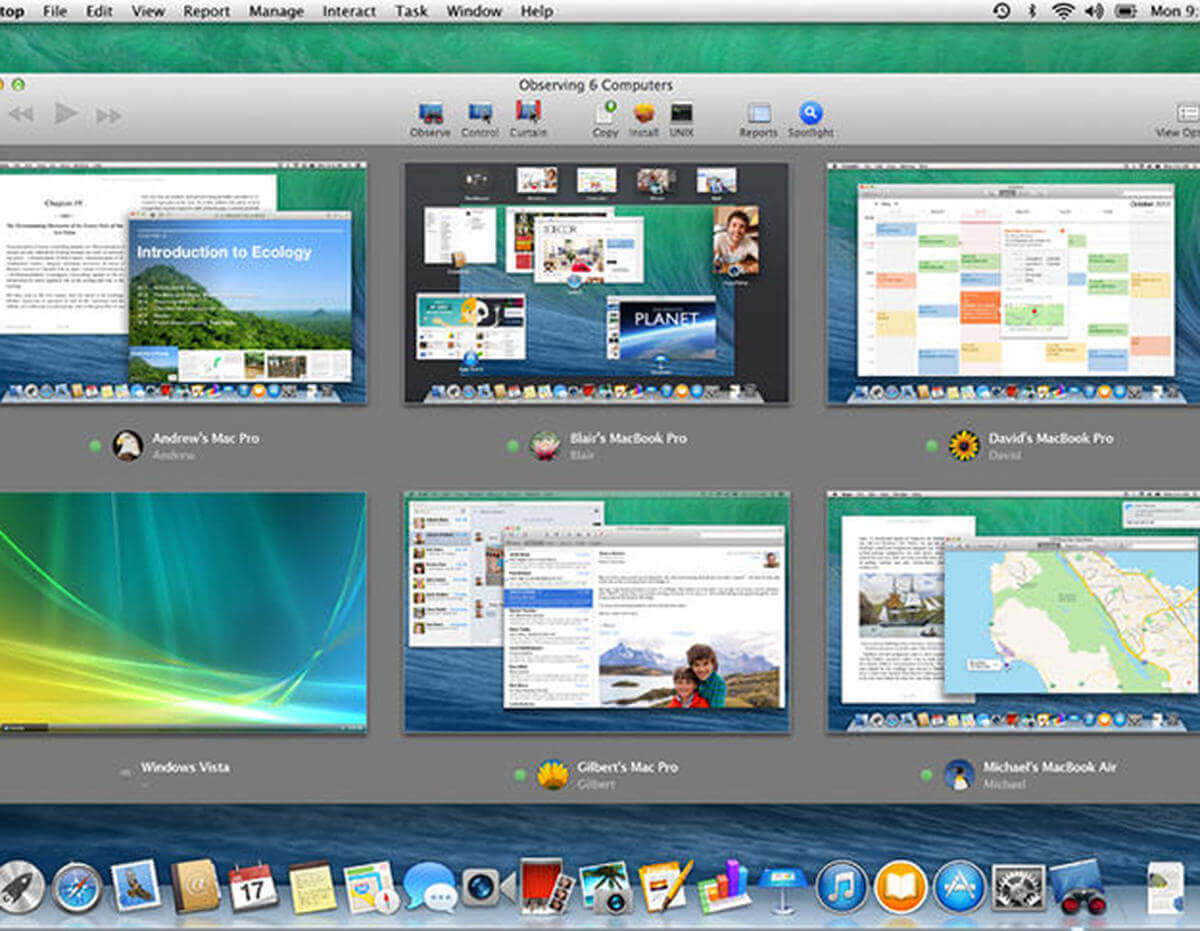This screenshot has width=1200, height=931.
Task: Open the Interact menu
Action: tap(349, 11)
